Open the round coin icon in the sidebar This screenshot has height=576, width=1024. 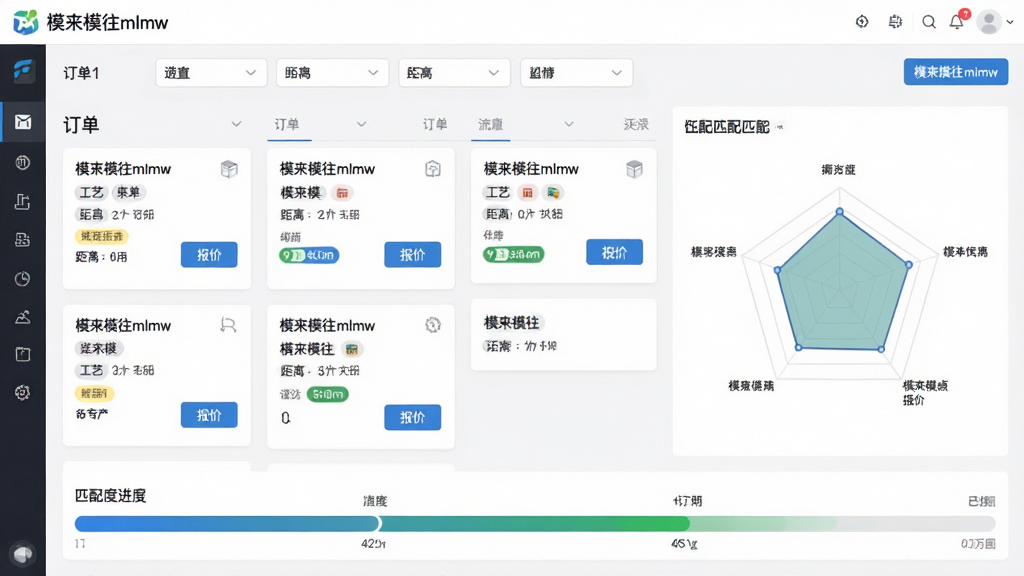tap(23, 162)
